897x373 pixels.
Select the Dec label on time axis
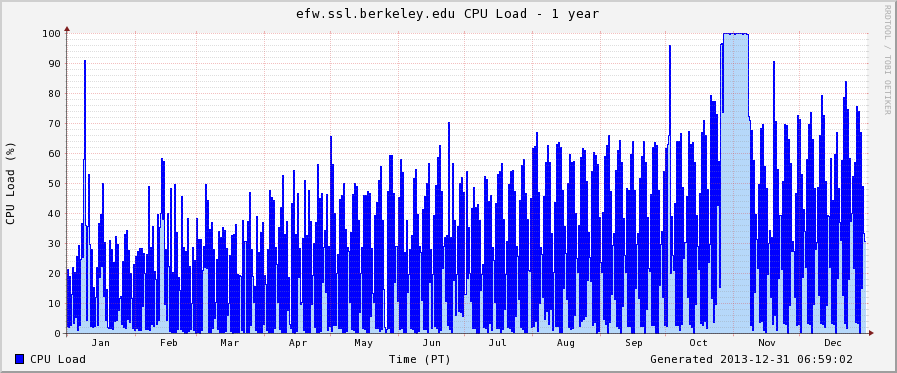click(832, 343)
